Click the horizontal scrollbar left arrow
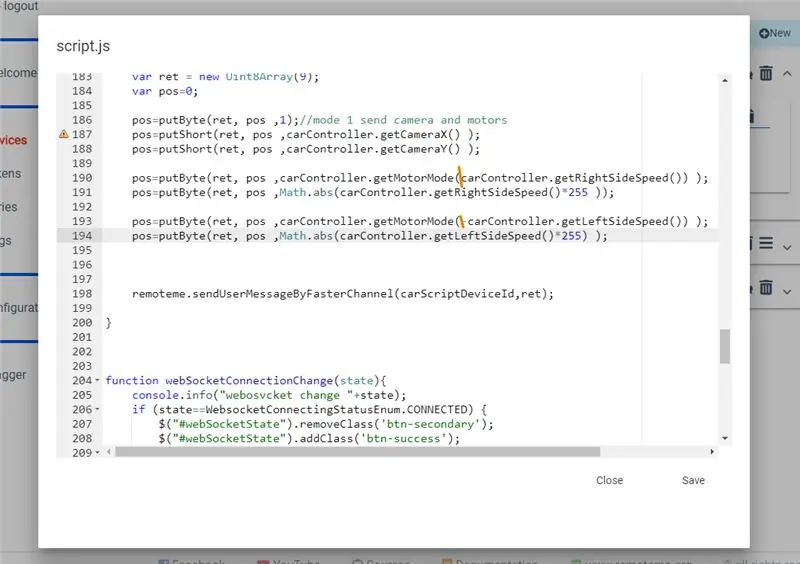Screen dimensions: 800x564 (x=108, y=452)
